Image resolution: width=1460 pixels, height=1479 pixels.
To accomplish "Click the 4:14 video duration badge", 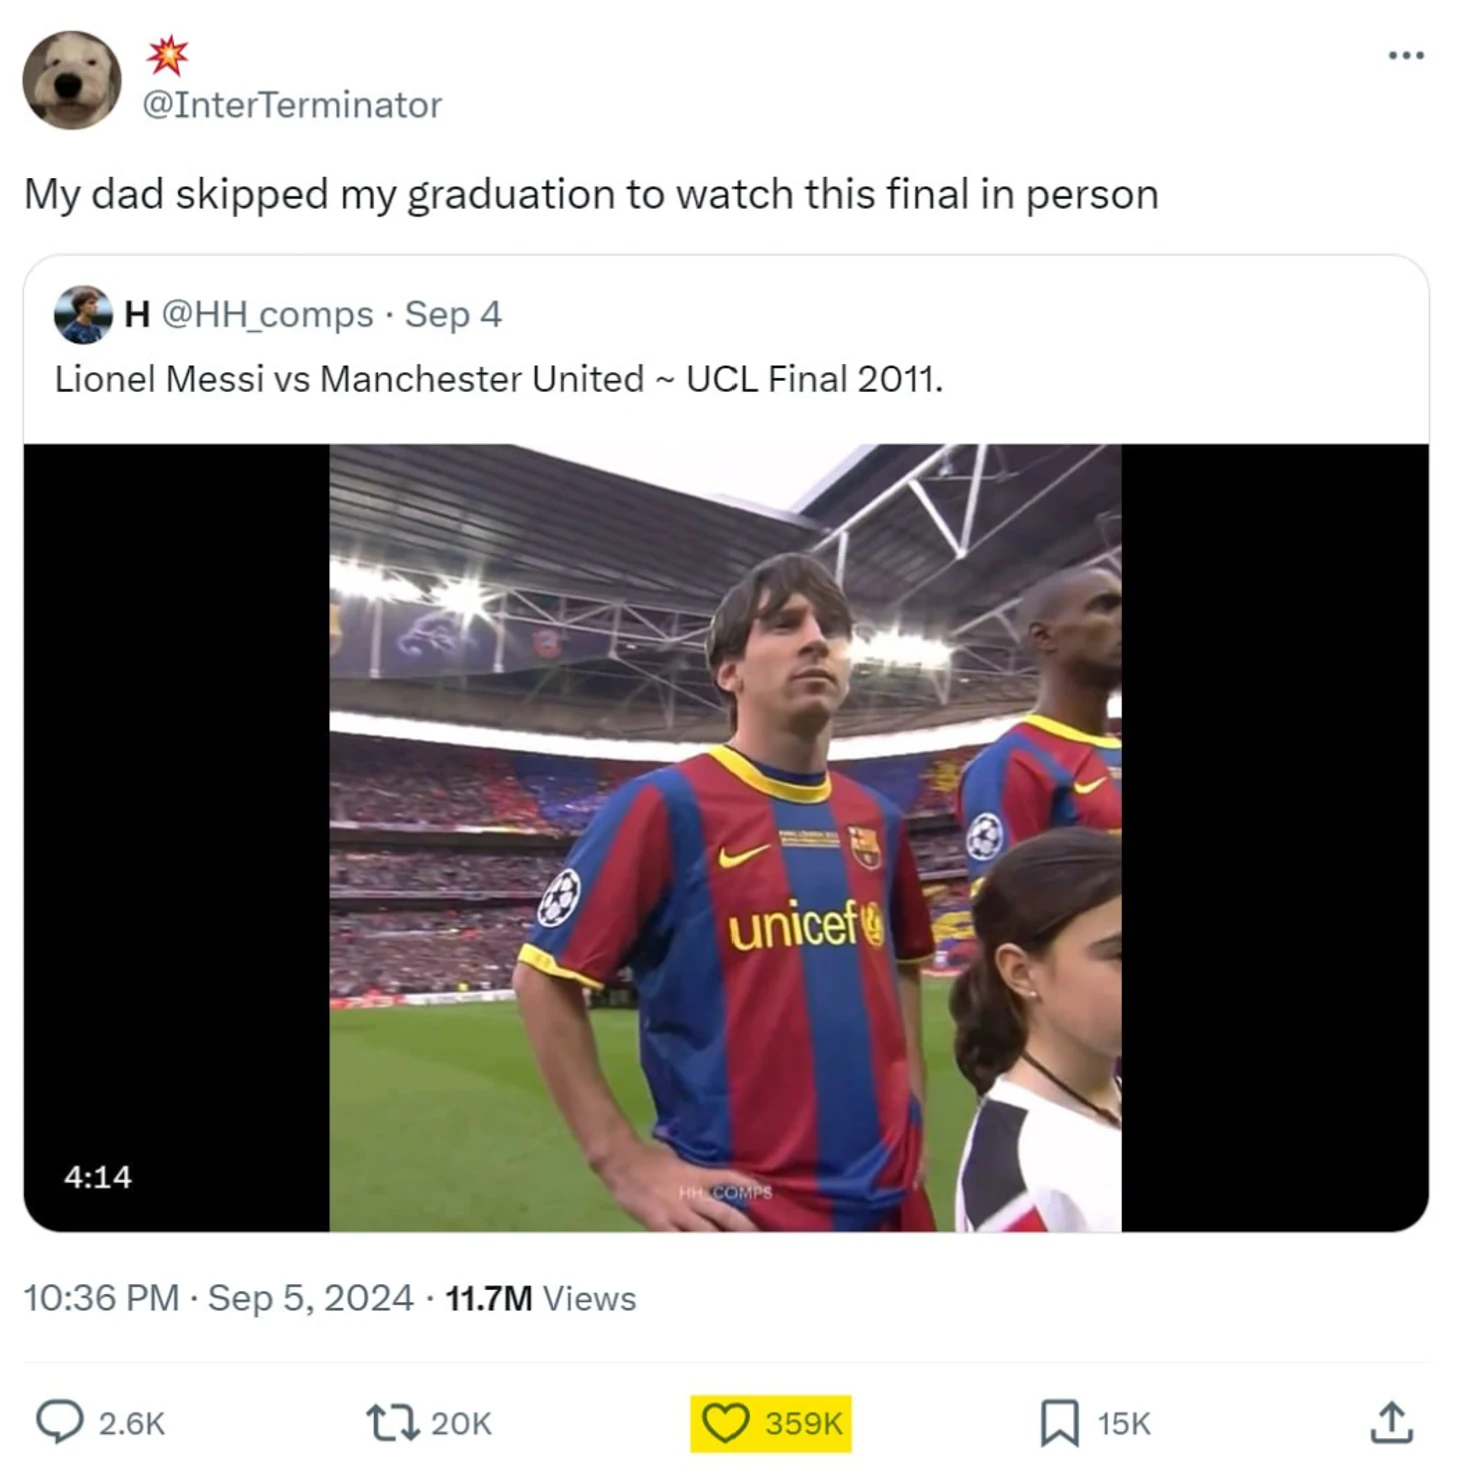I will (x=98, y=1176).
